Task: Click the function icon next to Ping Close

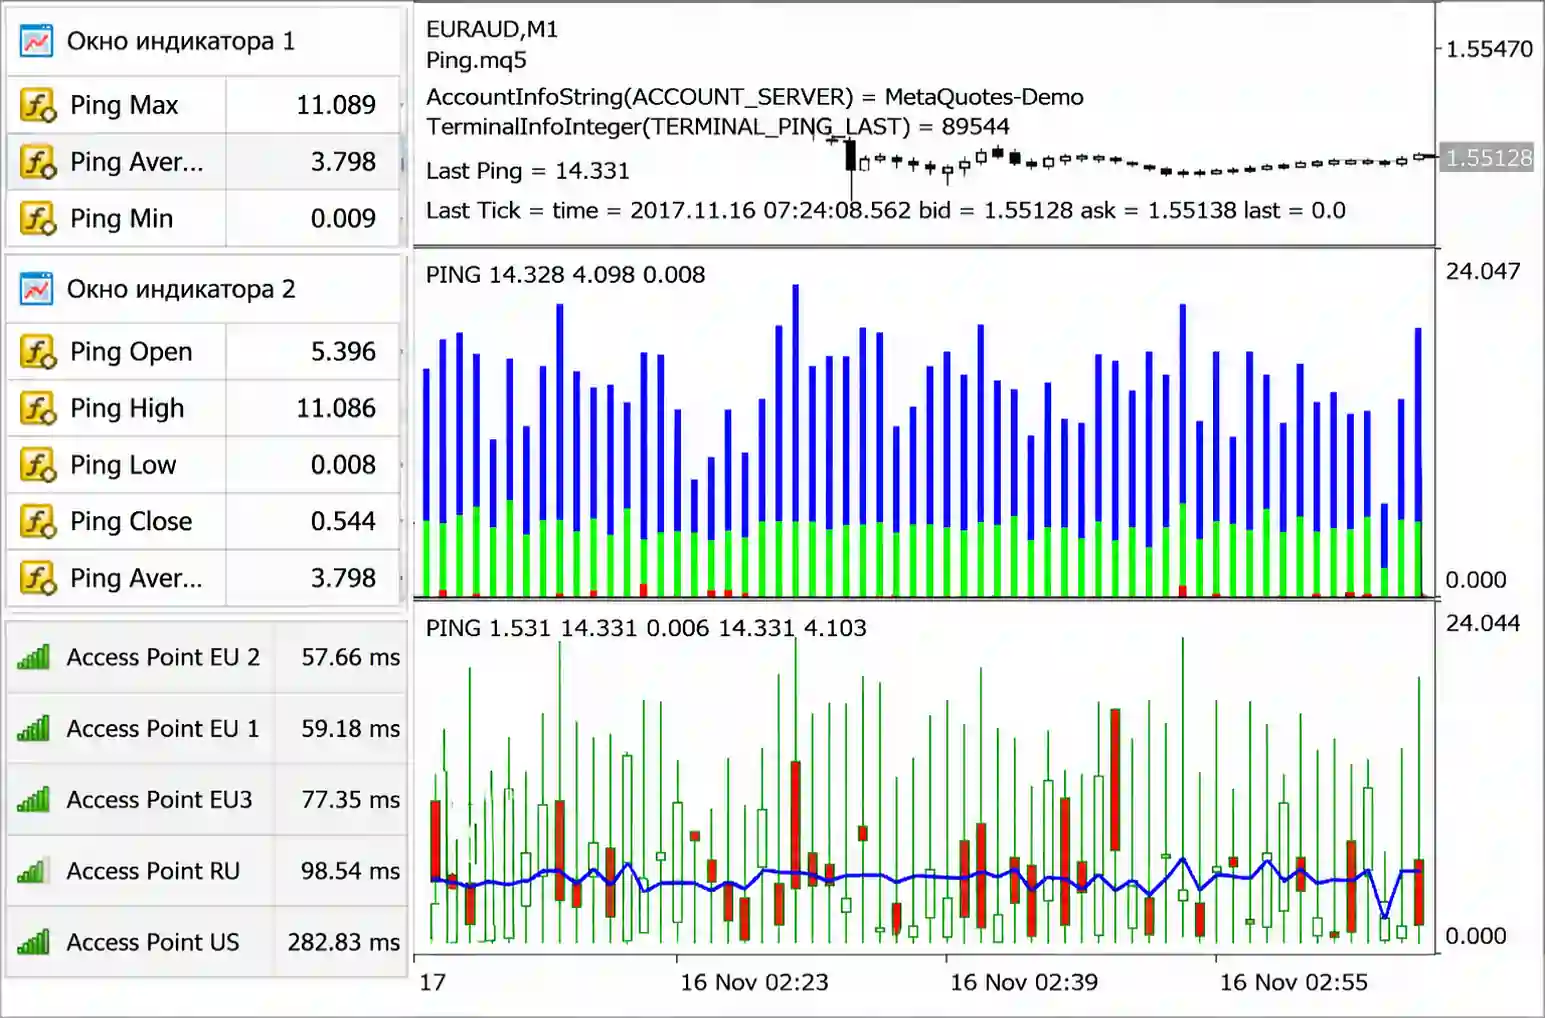Action: (x=38, y=521)
